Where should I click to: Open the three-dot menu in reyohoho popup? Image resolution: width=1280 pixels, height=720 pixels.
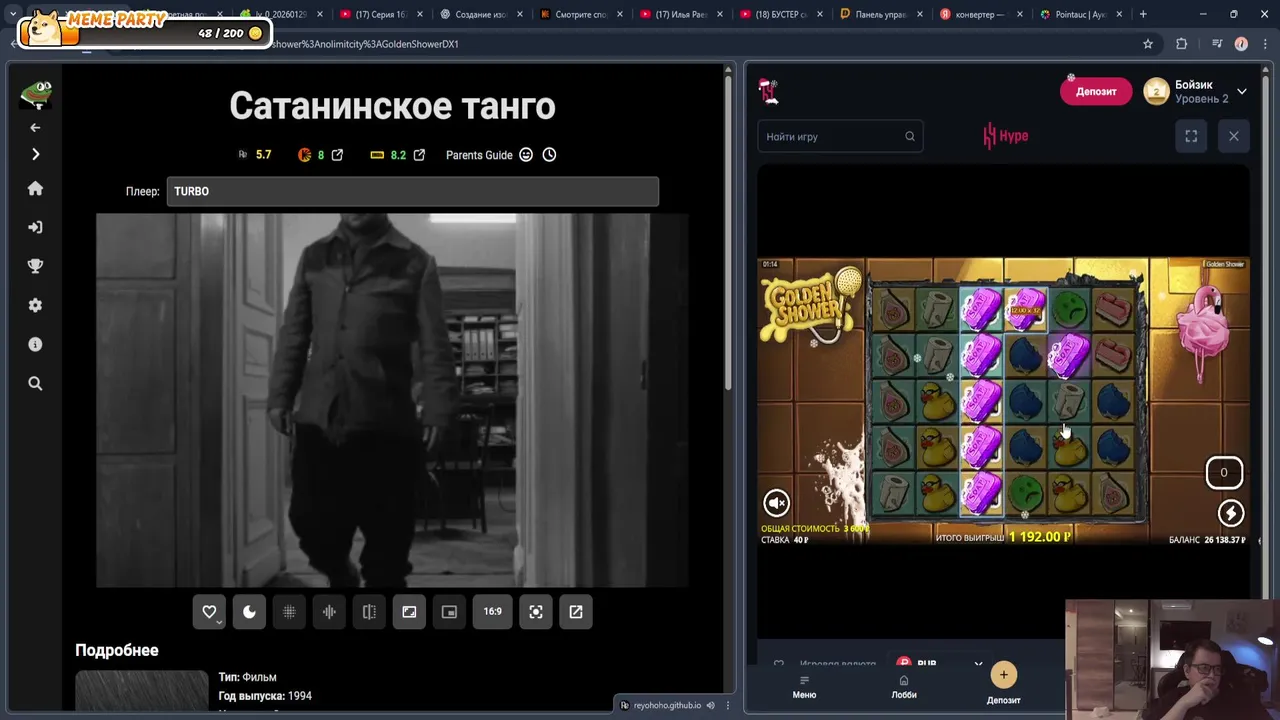point(727,705)
